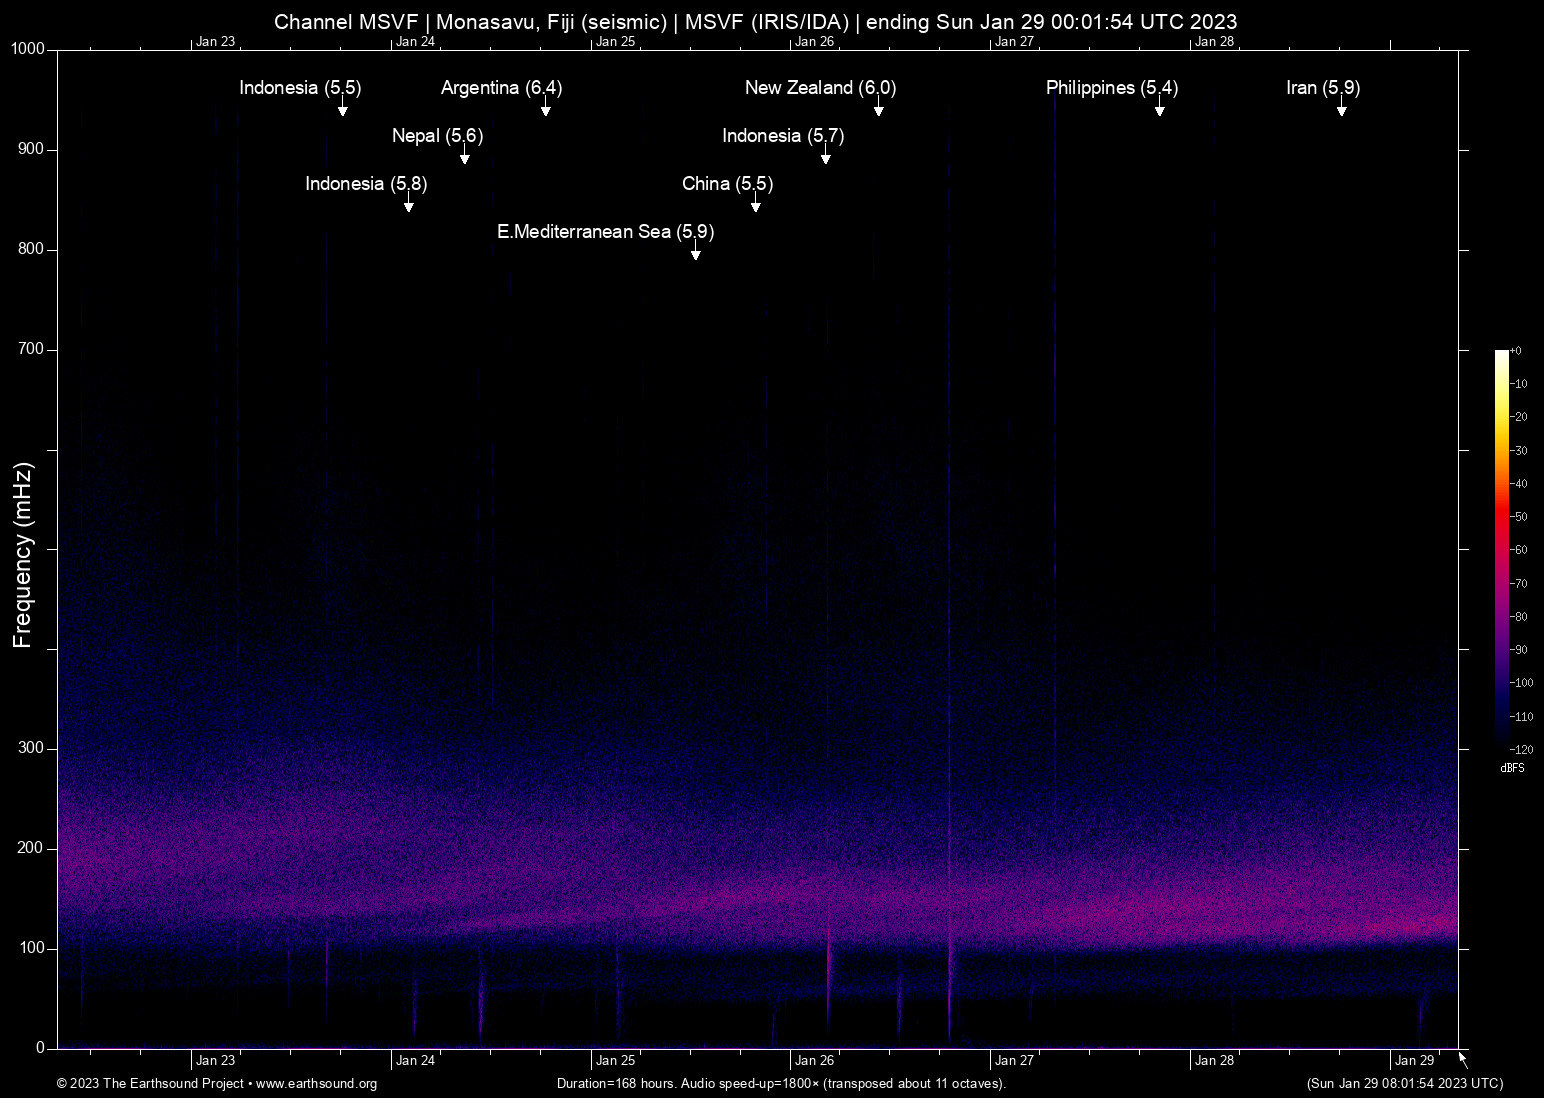Click the arrow marker under Iran (5.9)
The width and height of the screenshot is (1544, 1098).
pos(1341,107)
